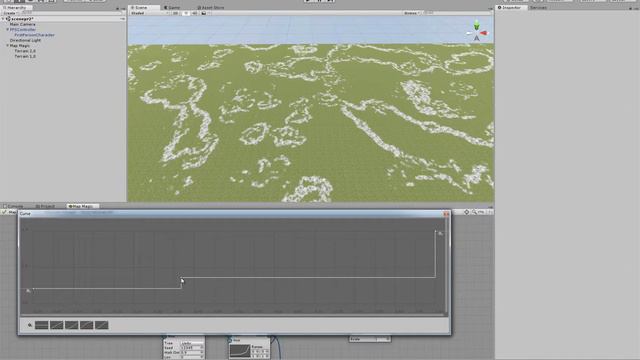Select the last curve keyframe at top right

click(436, 231)
